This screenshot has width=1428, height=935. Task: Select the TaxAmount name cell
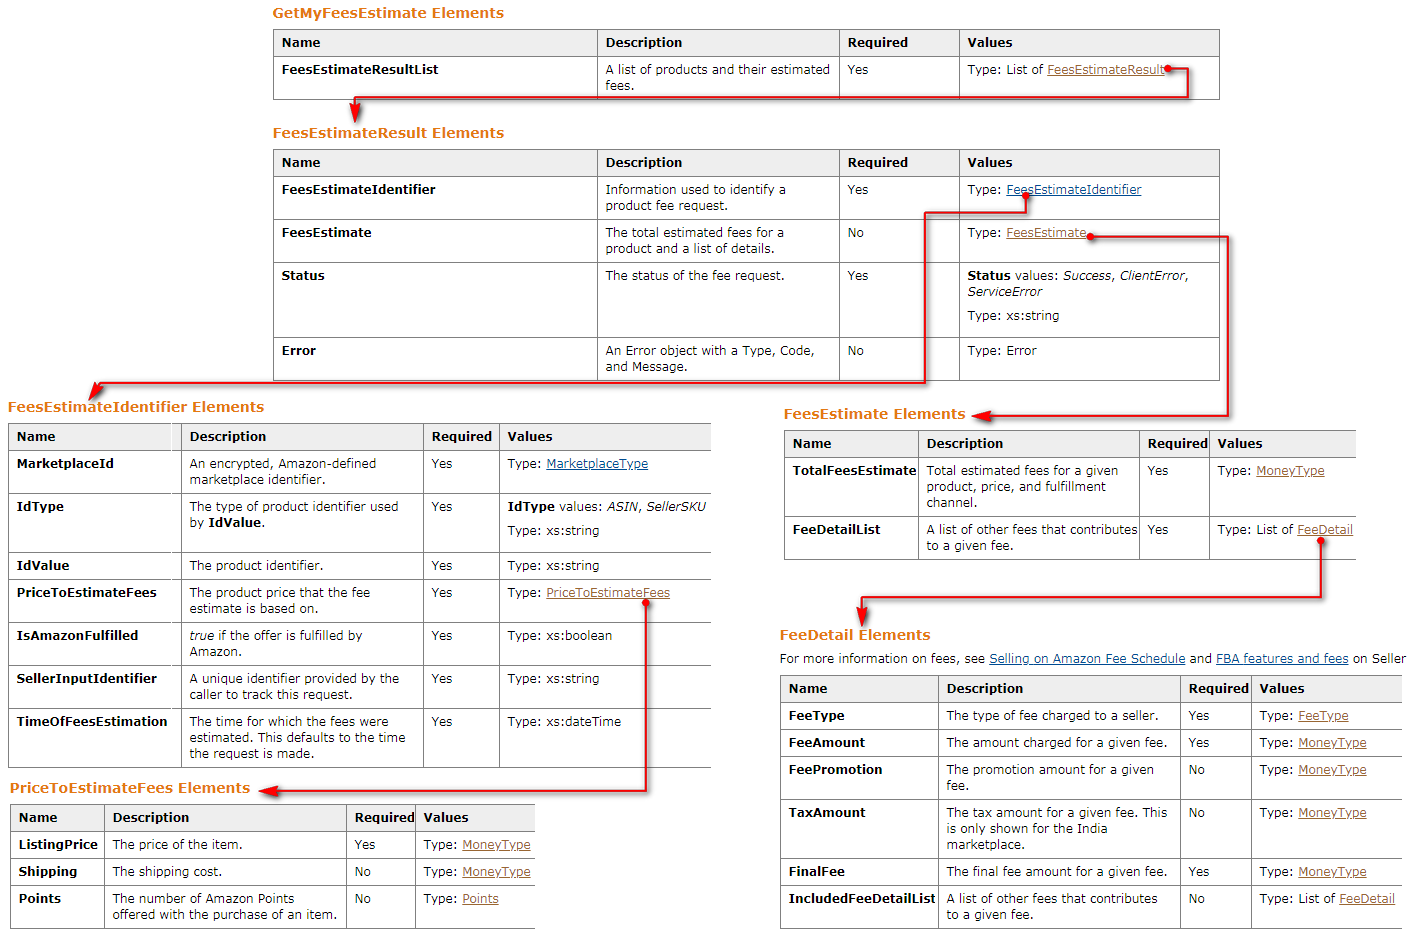click(859, 829)
